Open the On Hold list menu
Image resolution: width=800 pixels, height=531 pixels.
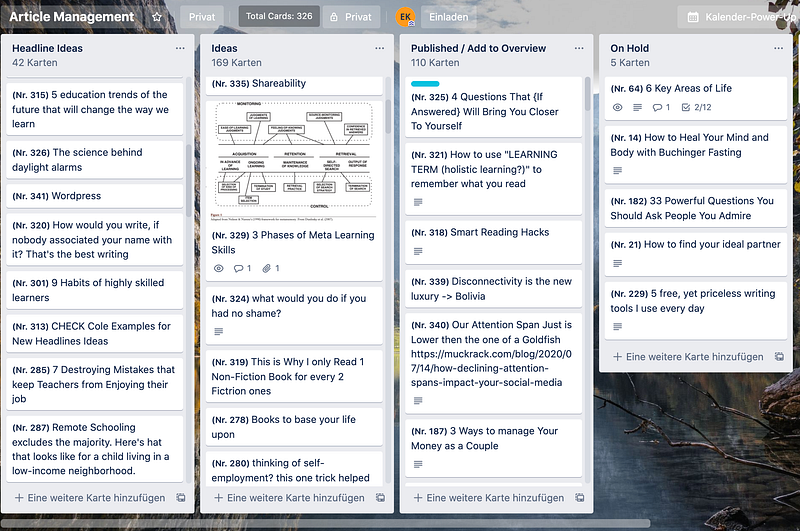point(779,48)
